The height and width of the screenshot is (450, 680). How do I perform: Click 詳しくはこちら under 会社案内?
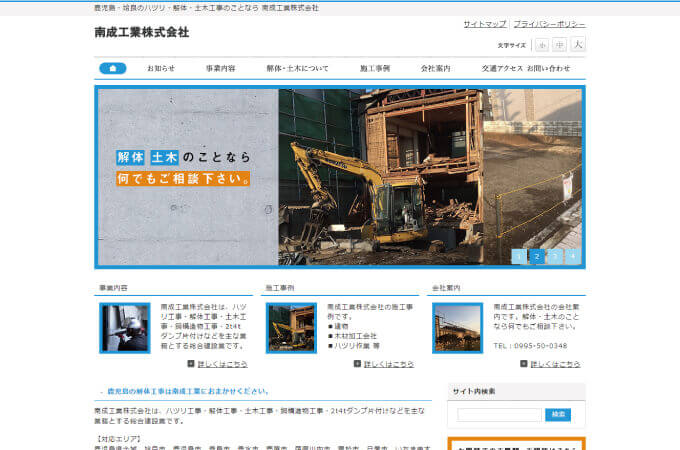pos(554,364)
